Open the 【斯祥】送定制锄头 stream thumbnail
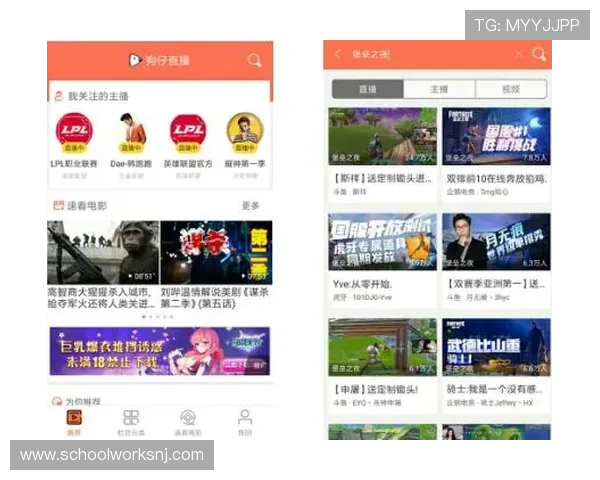The width and height of the screenshot is (600, 480). click(382, 136)
